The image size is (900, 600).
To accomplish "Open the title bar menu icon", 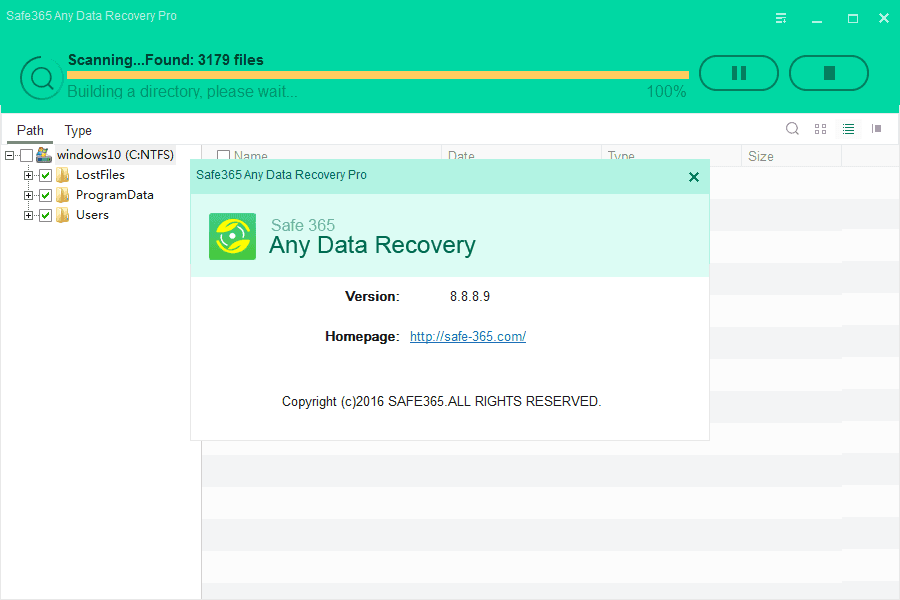I will coord(781,18).
